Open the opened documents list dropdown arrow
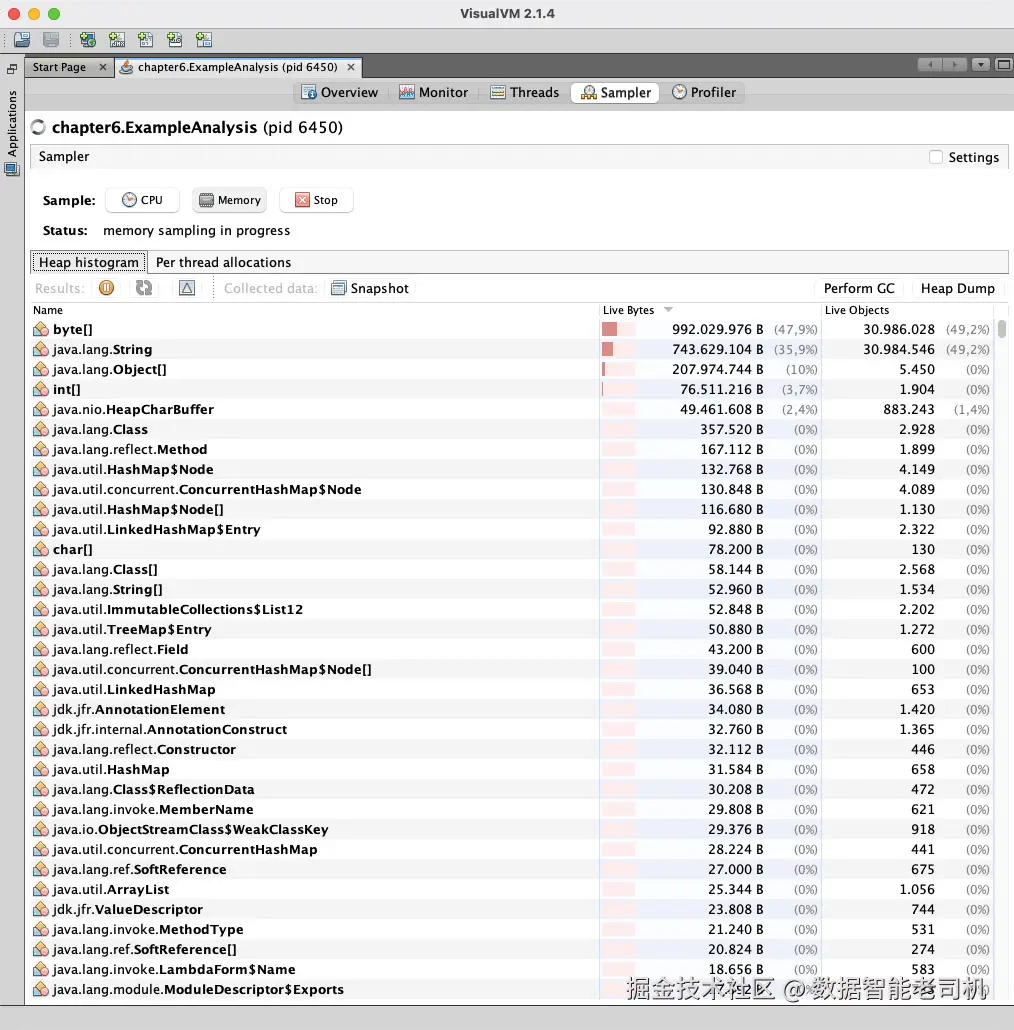This screenshot has height=1030, width=1014. pyautogui.click(x=981, y=64)
